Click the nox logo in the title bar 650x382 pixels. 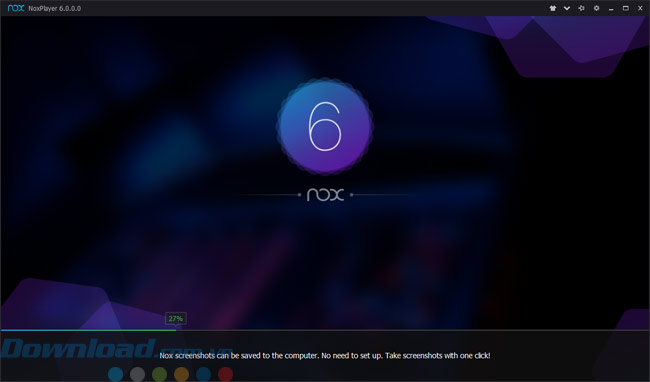tap(16, 8)
